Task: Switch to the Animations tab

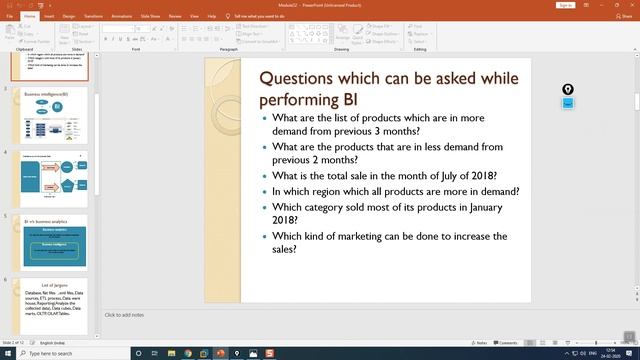Action: pos(122,16)
